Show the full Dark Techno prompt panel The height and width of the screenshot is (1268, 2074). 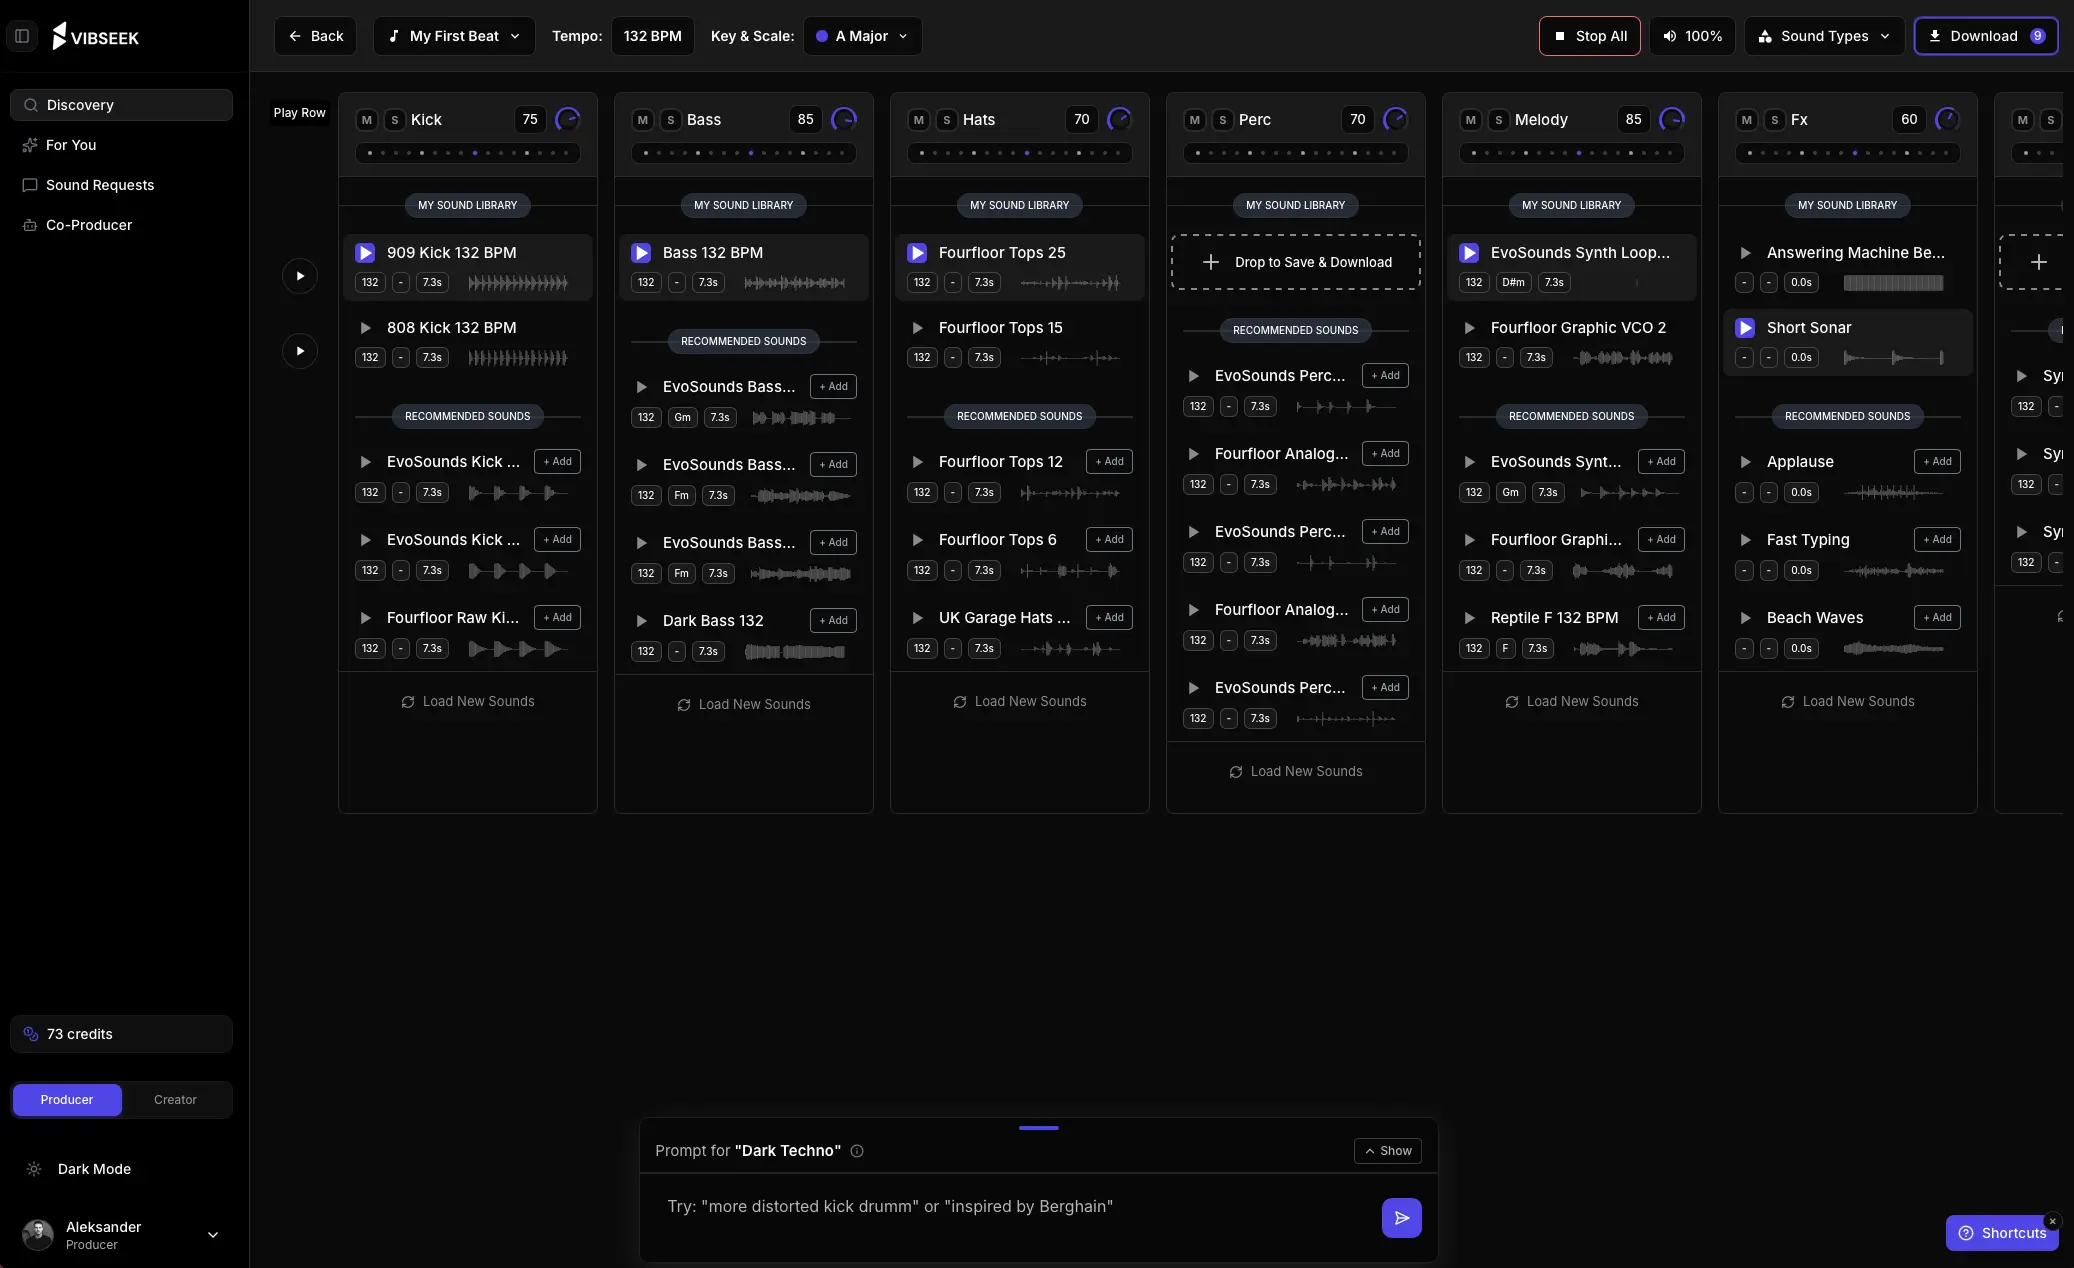pos(1388,1151)
